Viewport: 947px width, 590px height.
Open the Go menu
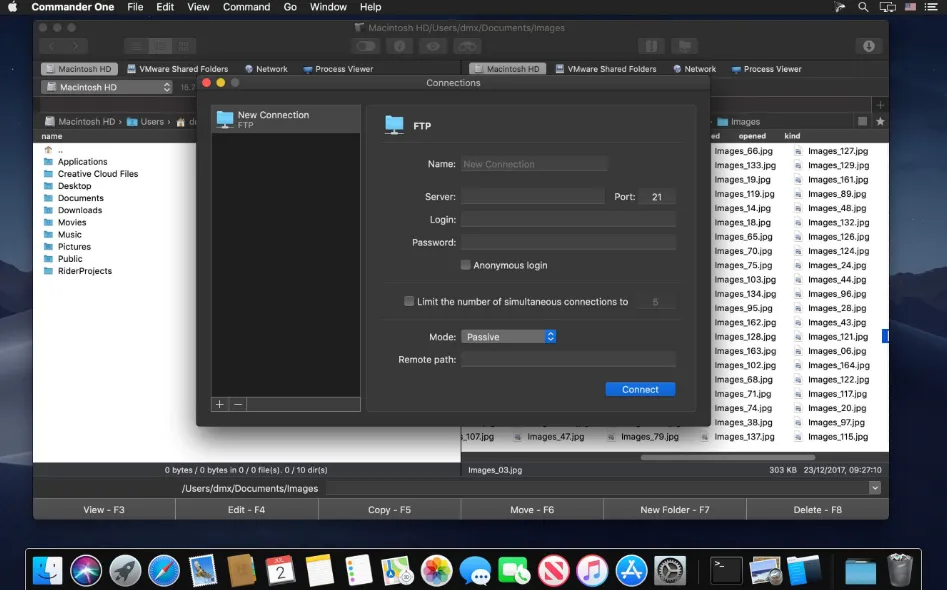pos(290,7)
